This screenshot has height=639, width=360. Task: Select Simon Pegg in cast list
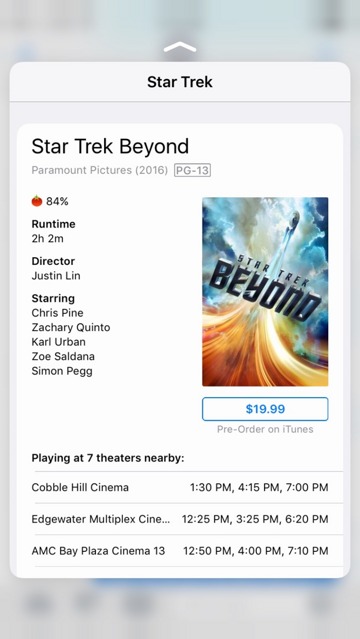tap(62, 371)
